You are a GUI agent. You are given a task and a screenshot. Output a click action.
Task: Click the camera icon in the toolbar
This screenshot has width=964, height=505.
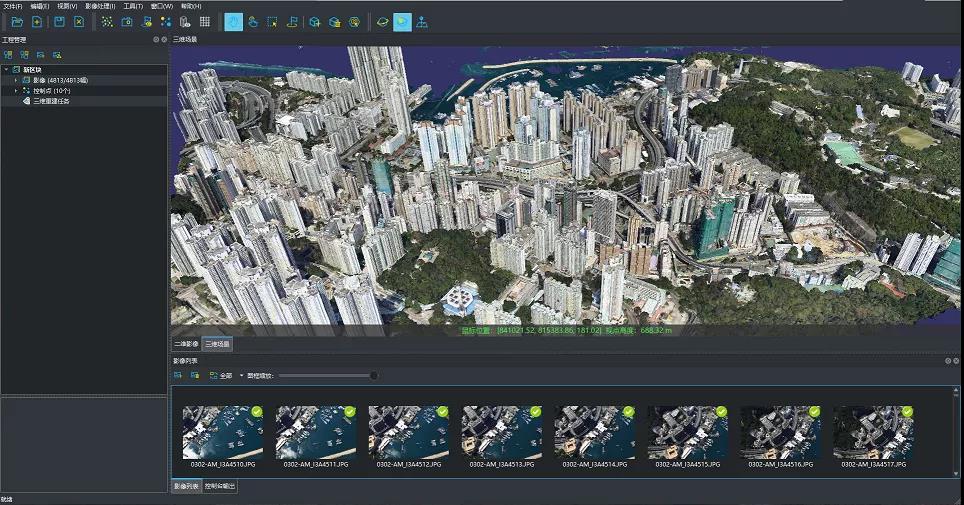click(127, 21)
